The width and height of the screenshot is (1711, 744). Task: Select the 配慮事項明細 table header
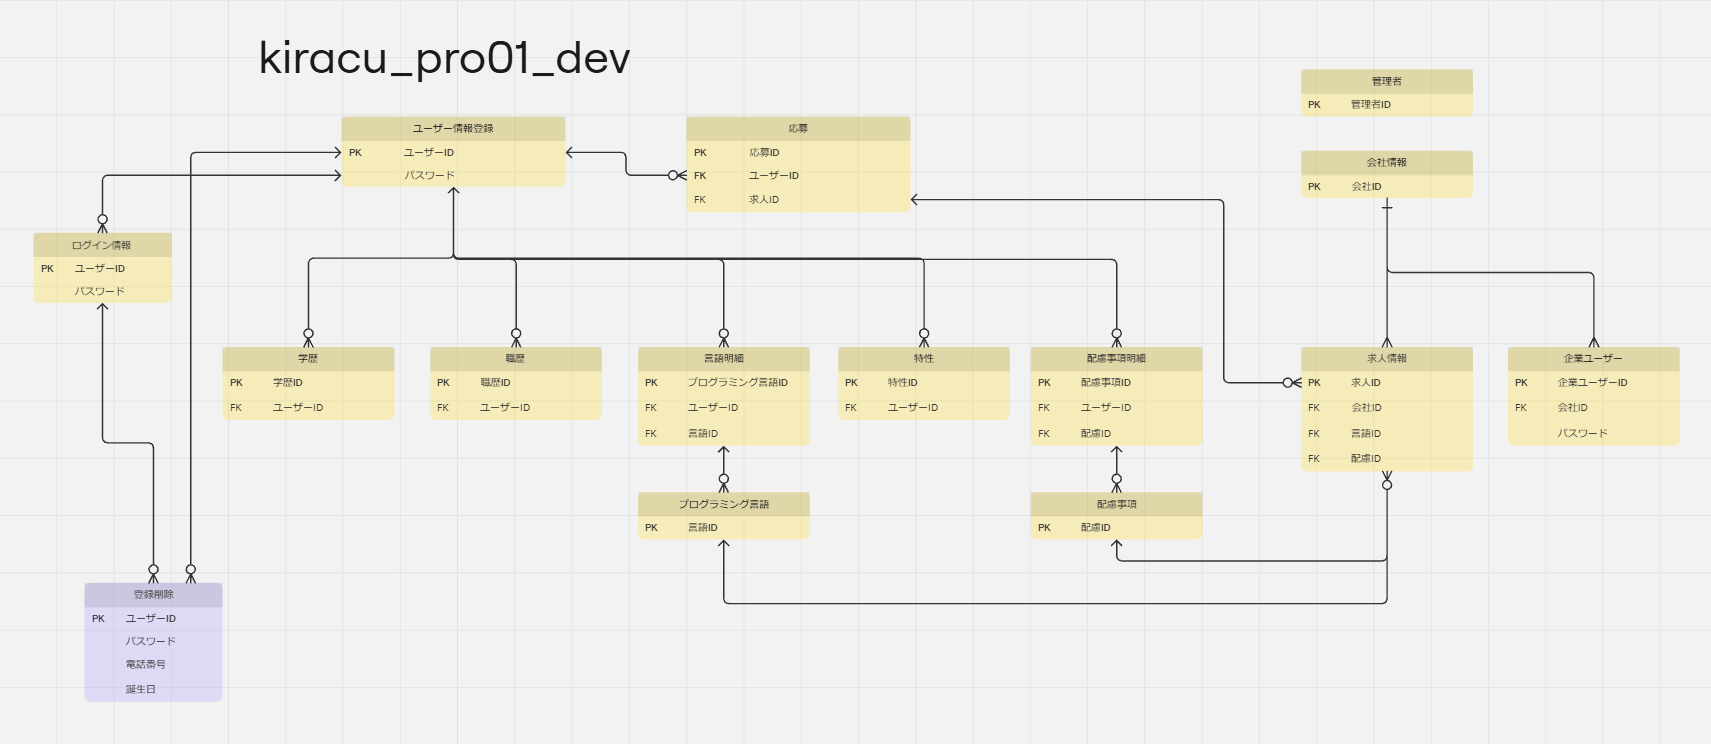[x=1116, y=358]
